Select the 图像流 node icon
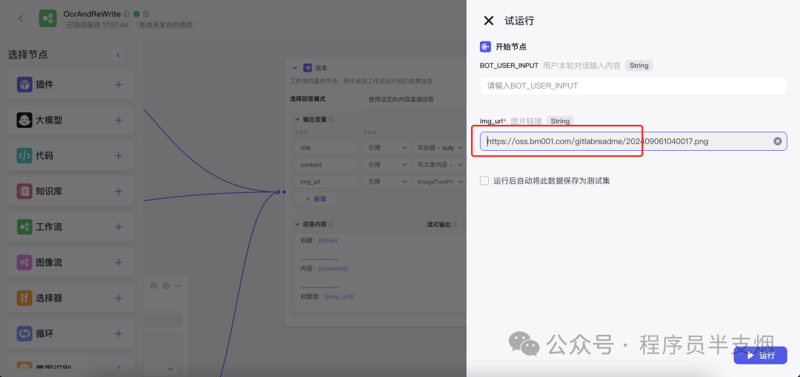The height and width of the screenshot is (377, 800). click(24, 262)
